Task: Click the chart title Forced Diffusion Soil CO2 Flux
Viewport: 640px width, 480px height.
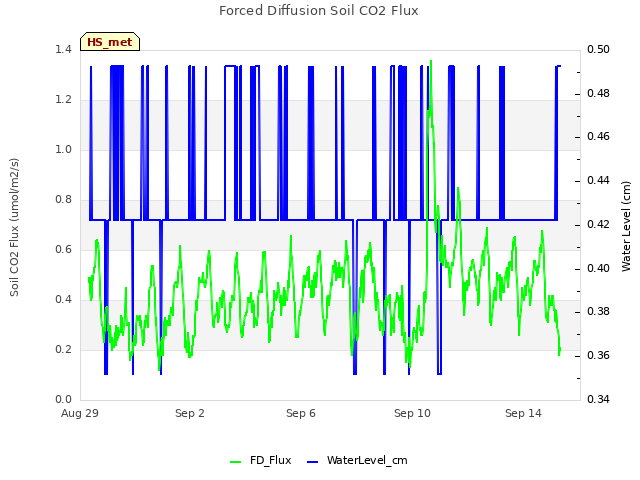Action: [x=319, y=11]
